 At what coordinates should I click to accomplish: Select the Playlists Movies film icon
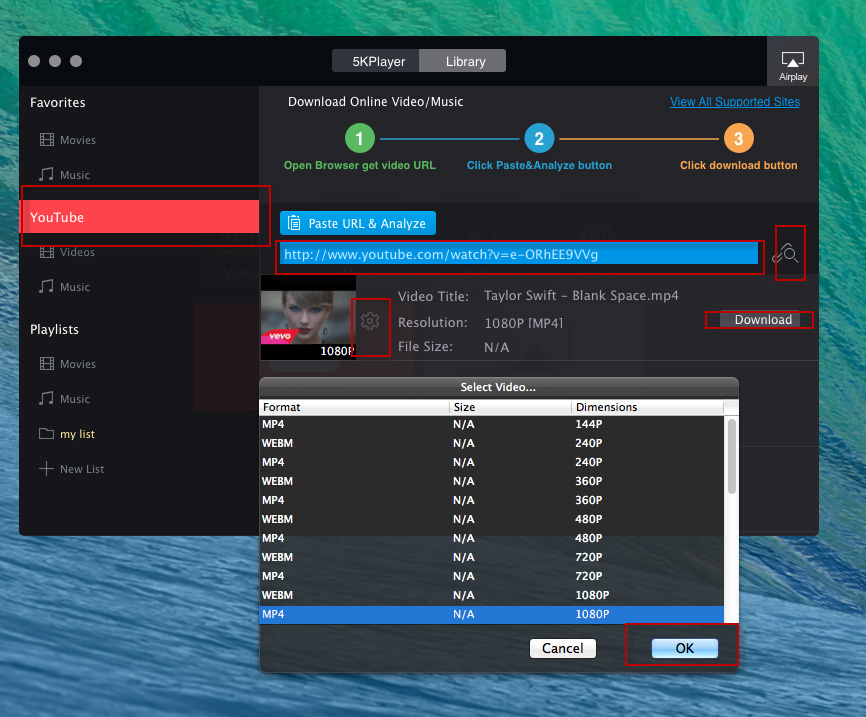click(47, 363)
